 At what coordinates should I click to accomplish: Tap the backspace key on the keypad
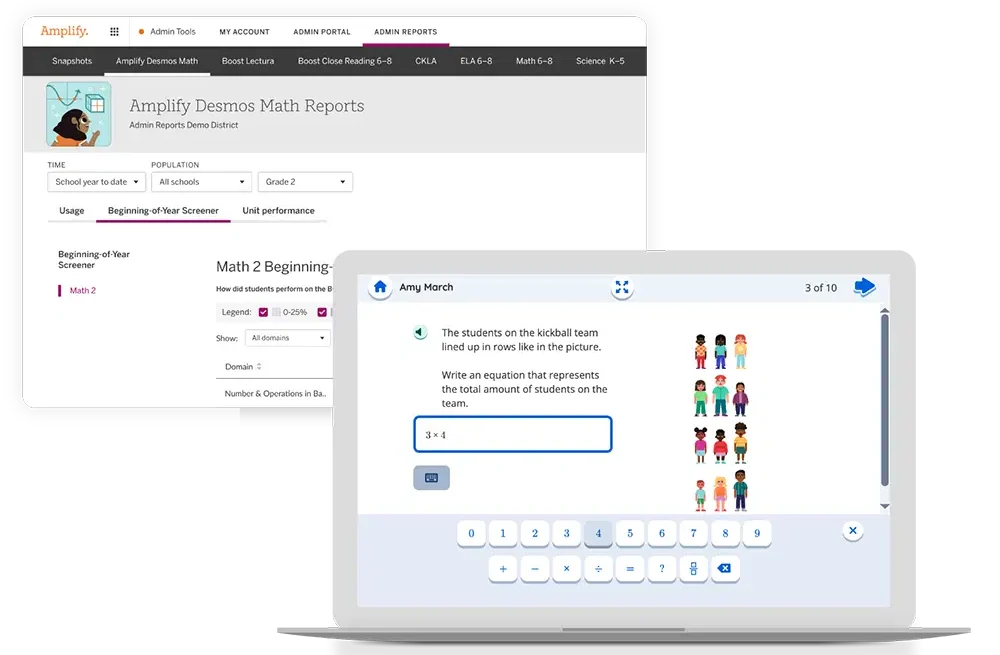[x=724, y=568]
